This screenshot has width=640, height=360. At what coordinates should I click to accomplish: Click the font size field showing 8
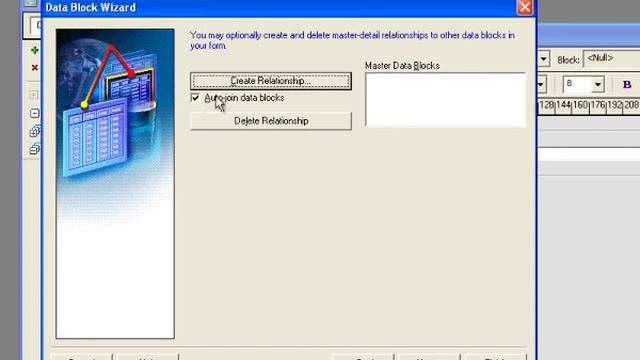click(x=577, y=84)
